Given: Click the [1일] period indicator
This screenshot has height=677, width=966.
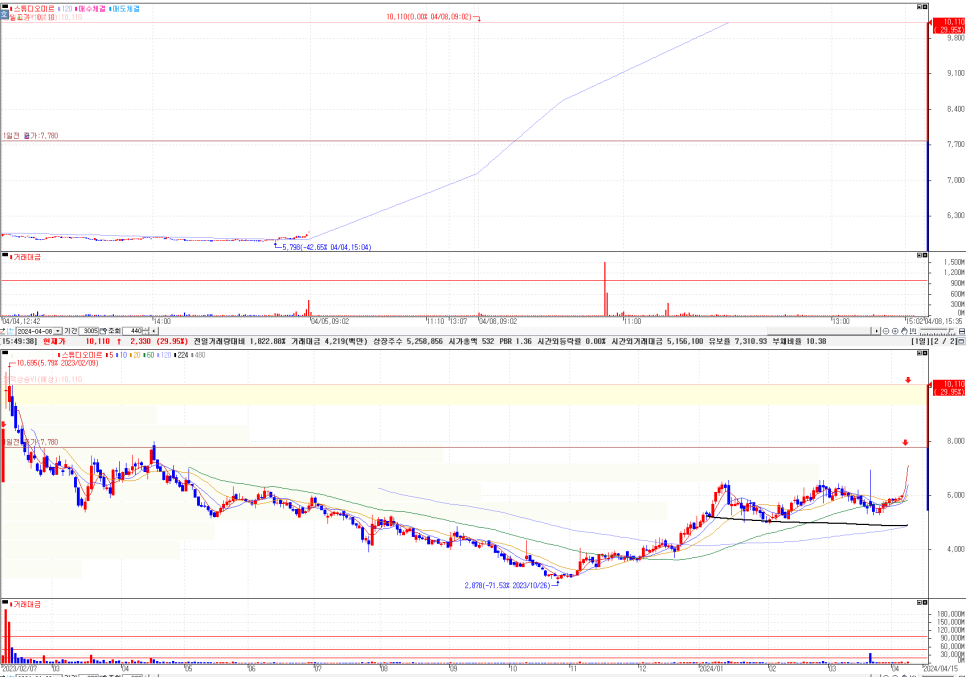Looking at the screenshot, I should (919, 341).
